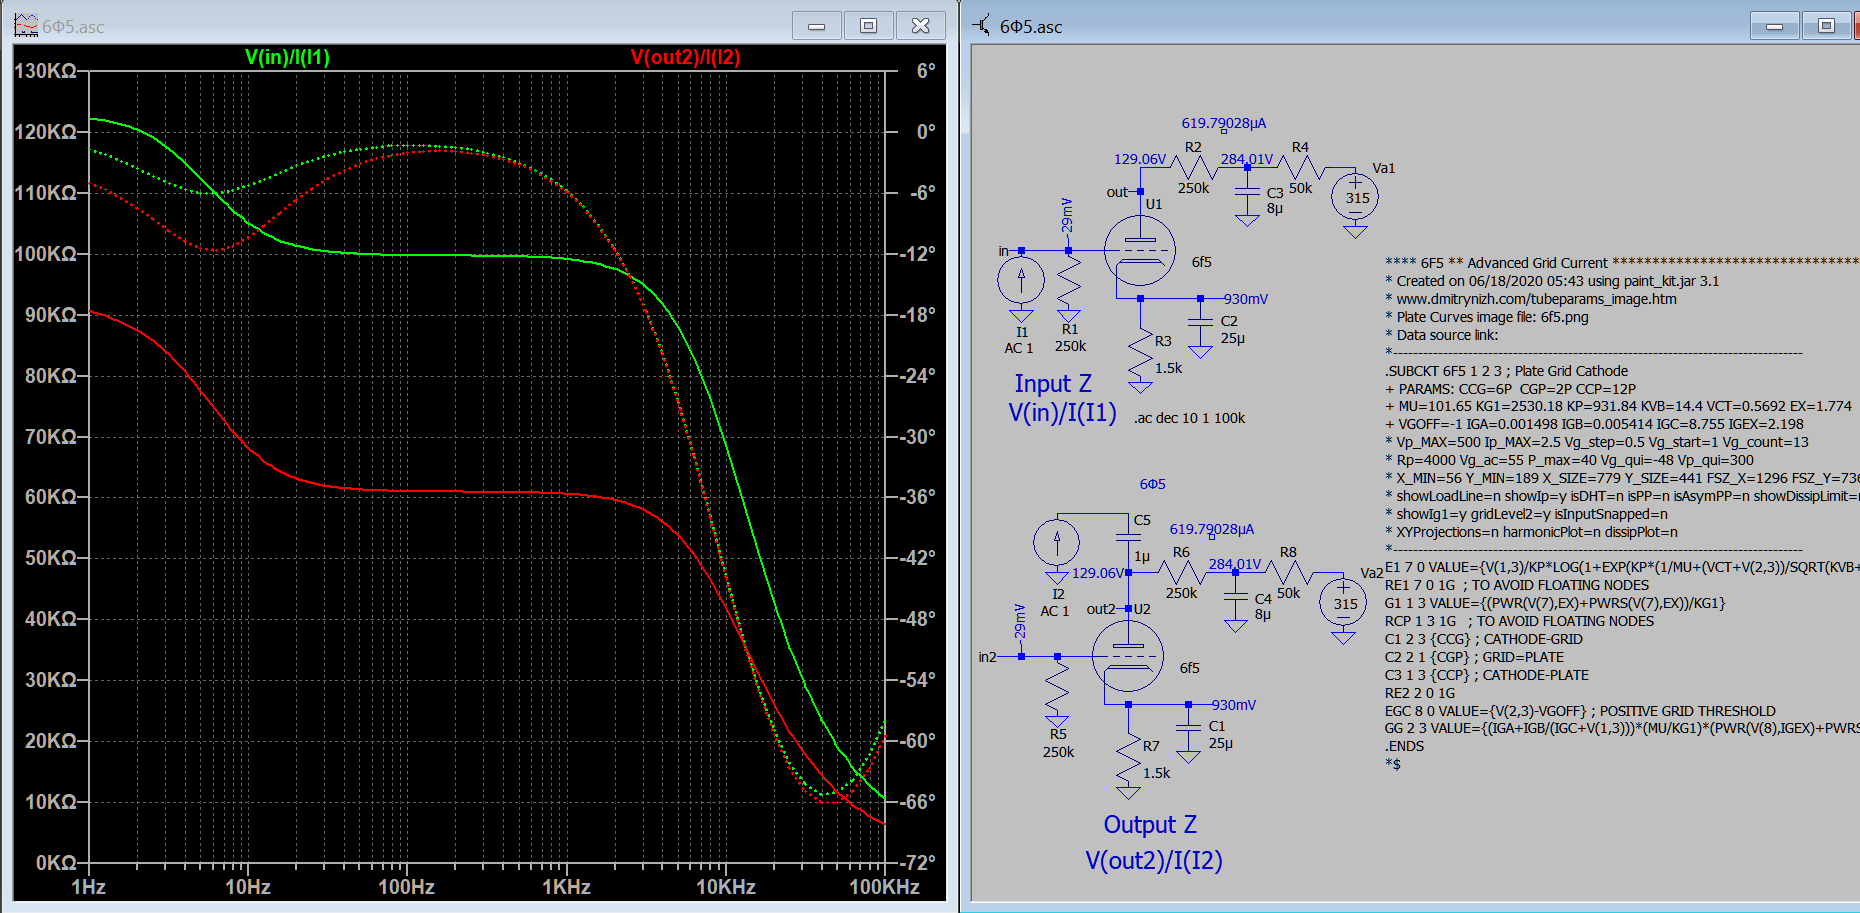Select the I2 current source symbol
This screenshot has height=913, width=1860.
1057,543
